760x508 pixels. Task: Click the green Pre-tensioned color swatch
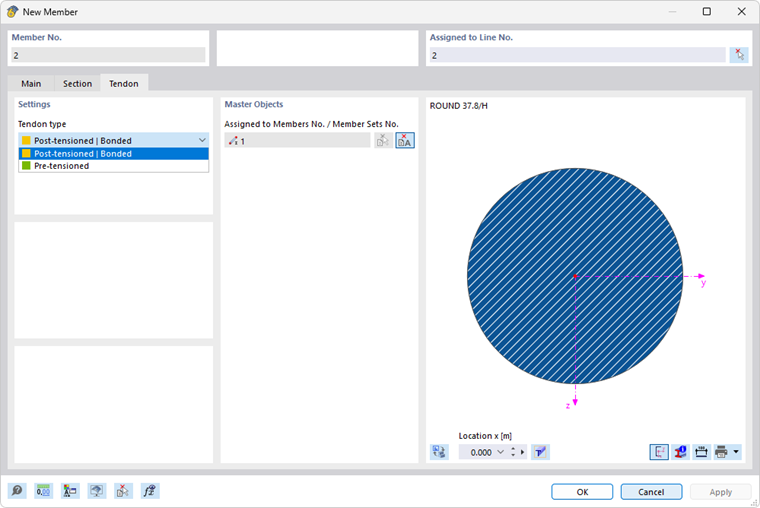coord(26,165)
